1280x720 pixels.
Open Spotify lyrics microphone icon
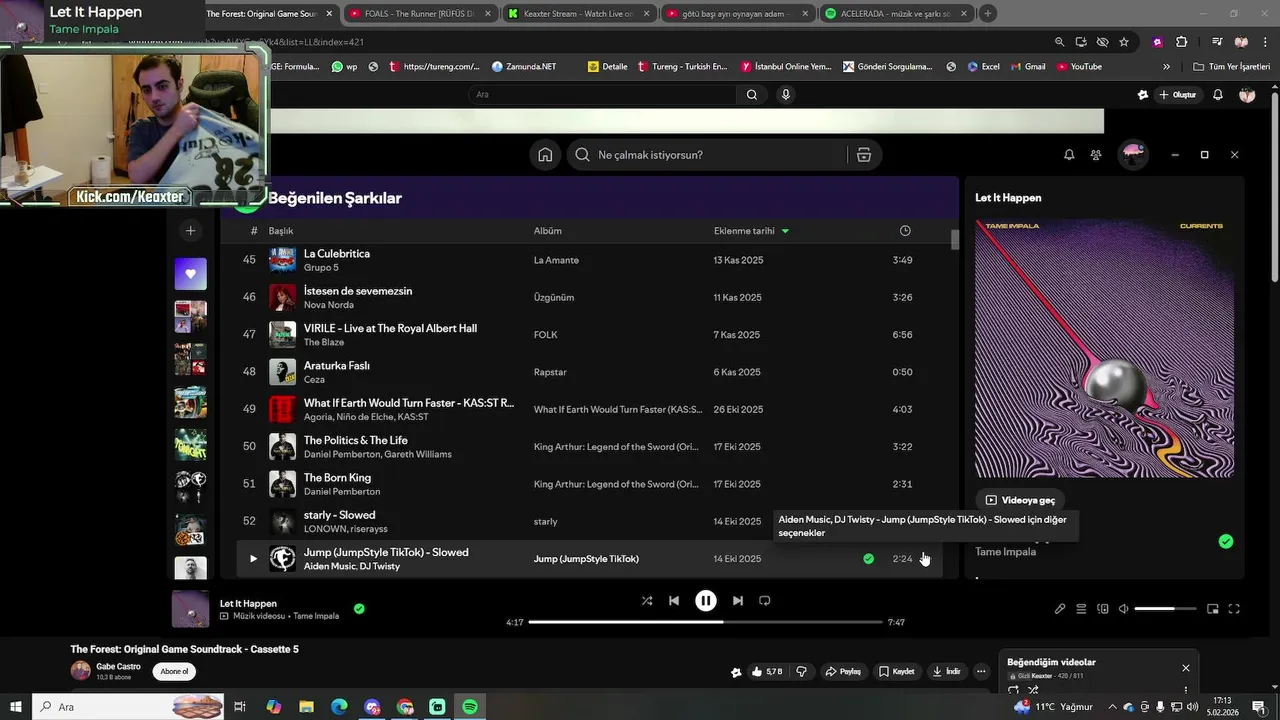tap(1060, 609)
